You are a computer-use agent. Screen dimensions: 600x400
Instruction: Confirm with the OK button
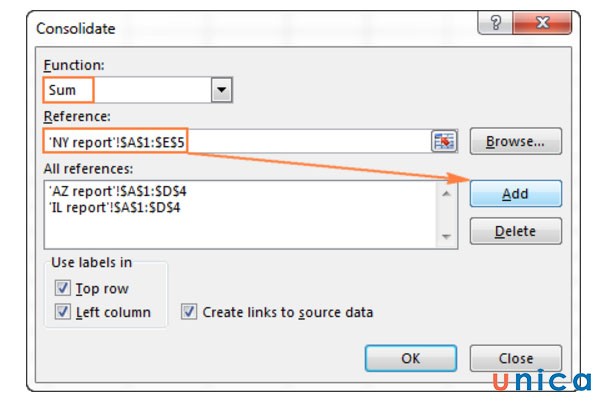coord(411,357)
